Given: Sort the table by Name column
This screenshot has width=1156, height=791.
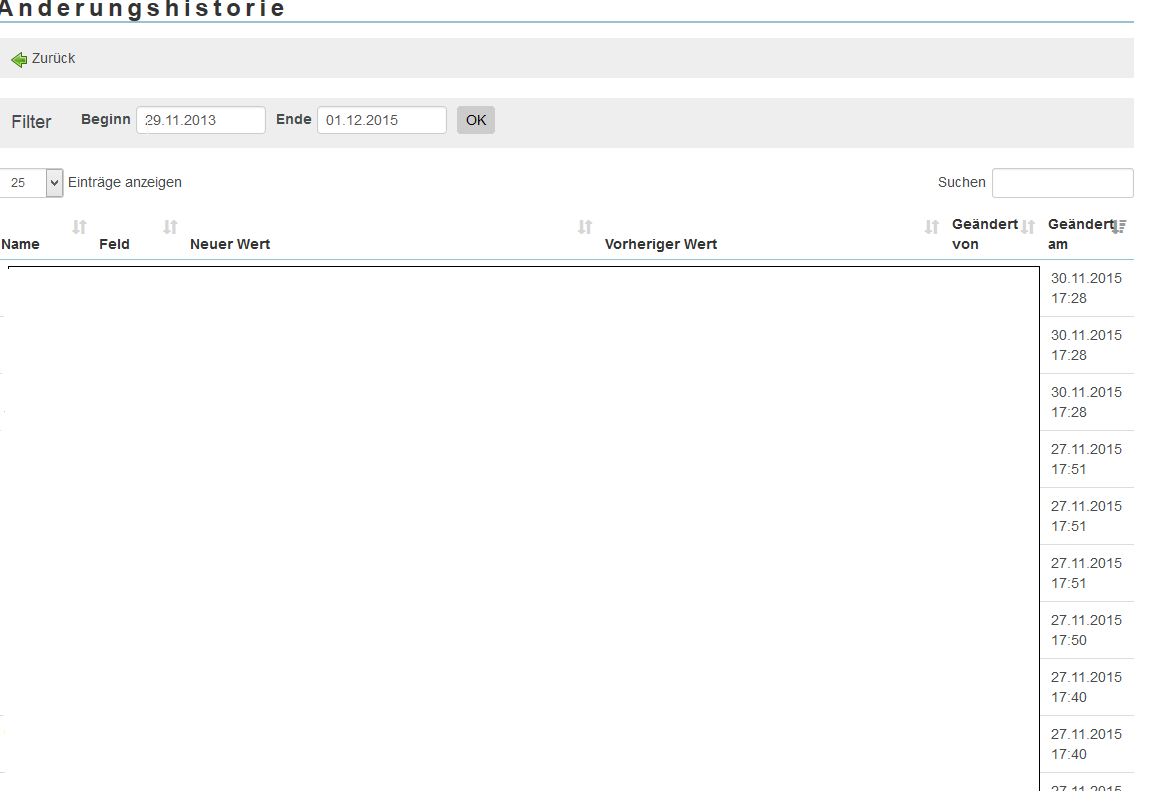Looking at the screenshot, I should (80, 227).
